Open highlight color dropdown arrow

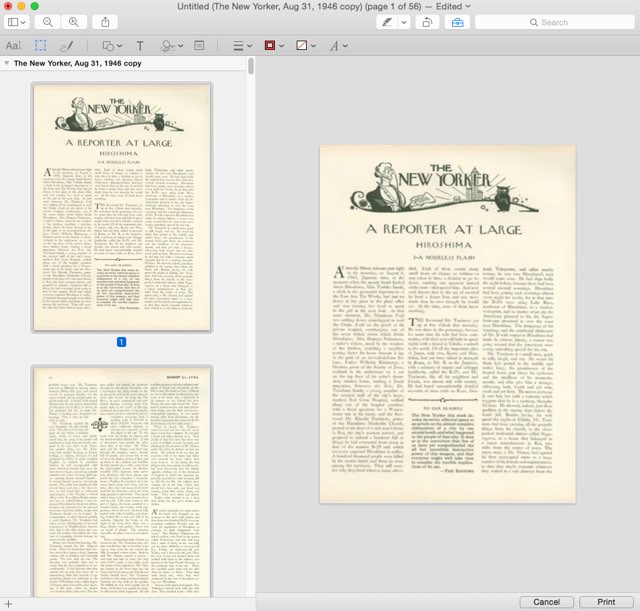[404, 22]
